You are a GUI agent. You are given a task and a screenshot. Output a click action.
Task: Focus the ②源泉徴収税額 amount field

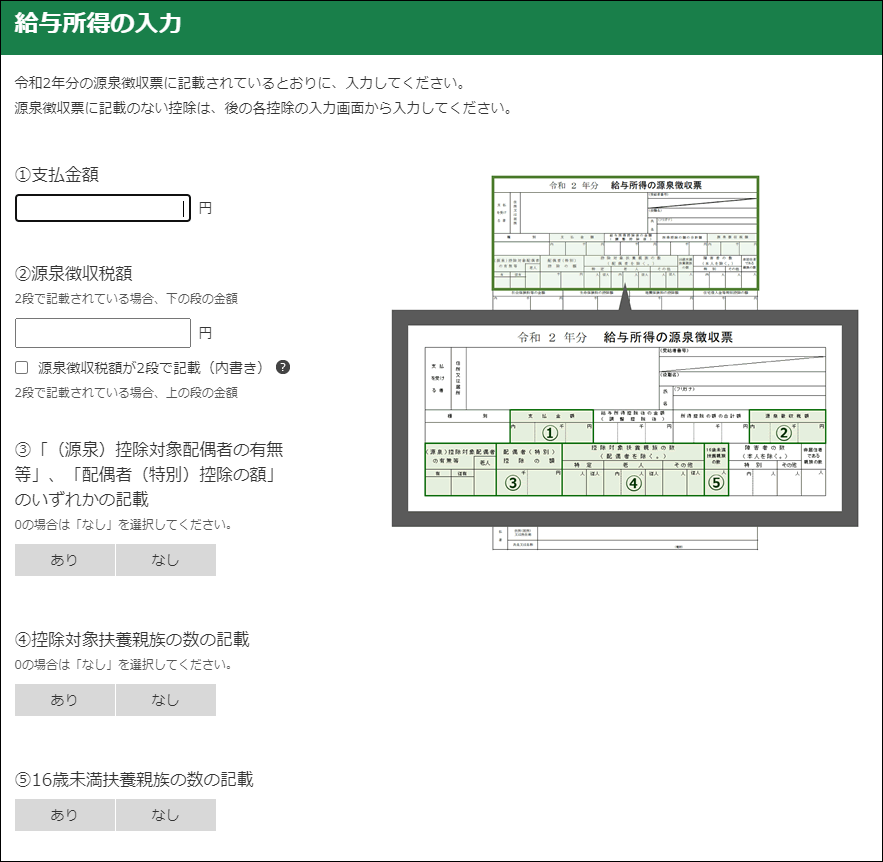click(x=102, y=333)
